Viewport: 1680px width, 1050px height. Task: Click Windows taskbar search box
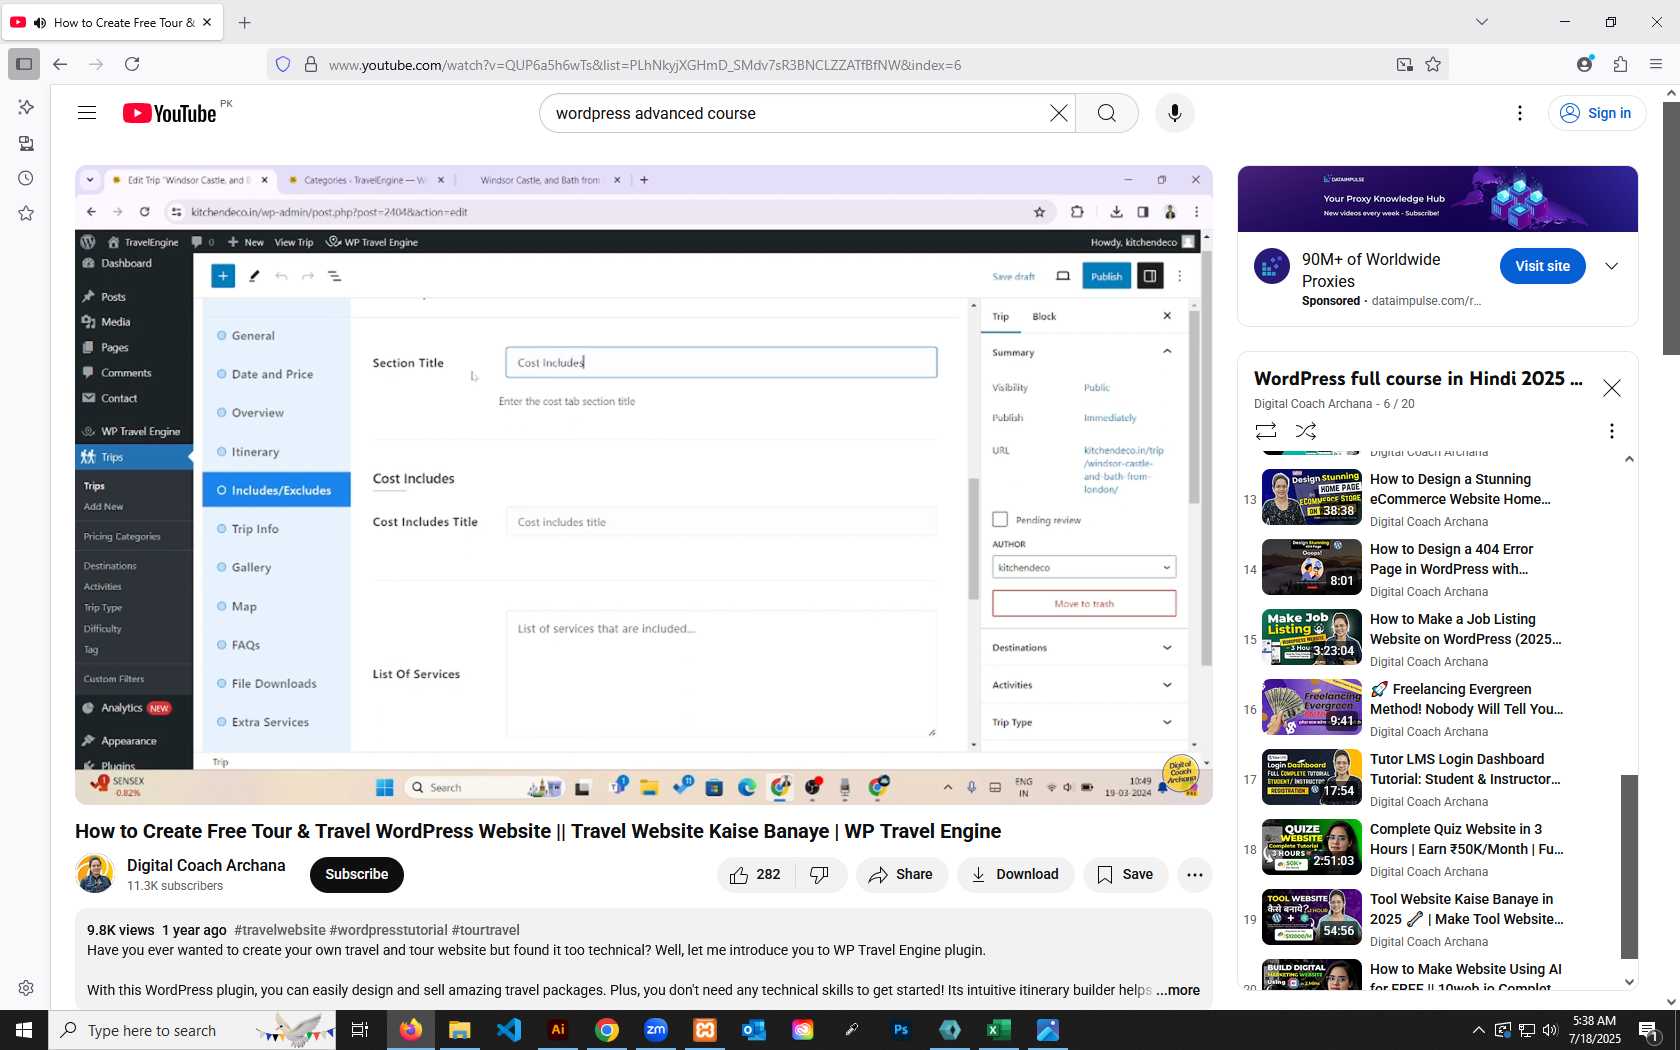coord(192,1030)
